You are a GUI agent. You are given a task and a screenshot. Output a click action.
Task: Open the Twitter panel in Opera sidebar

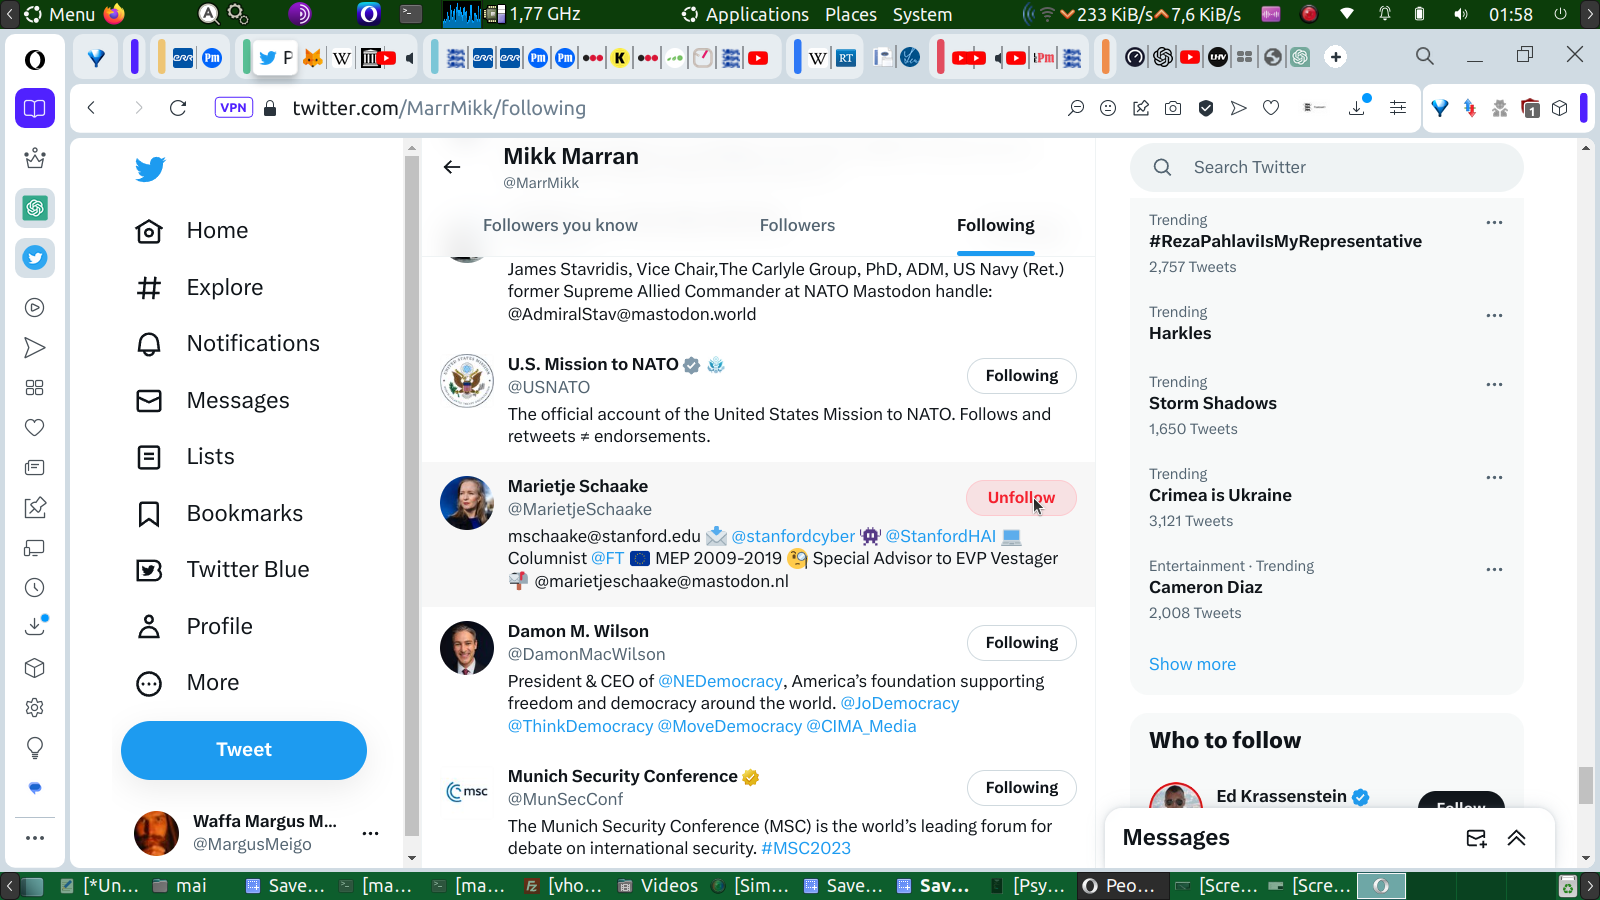[x=35, y=258]
